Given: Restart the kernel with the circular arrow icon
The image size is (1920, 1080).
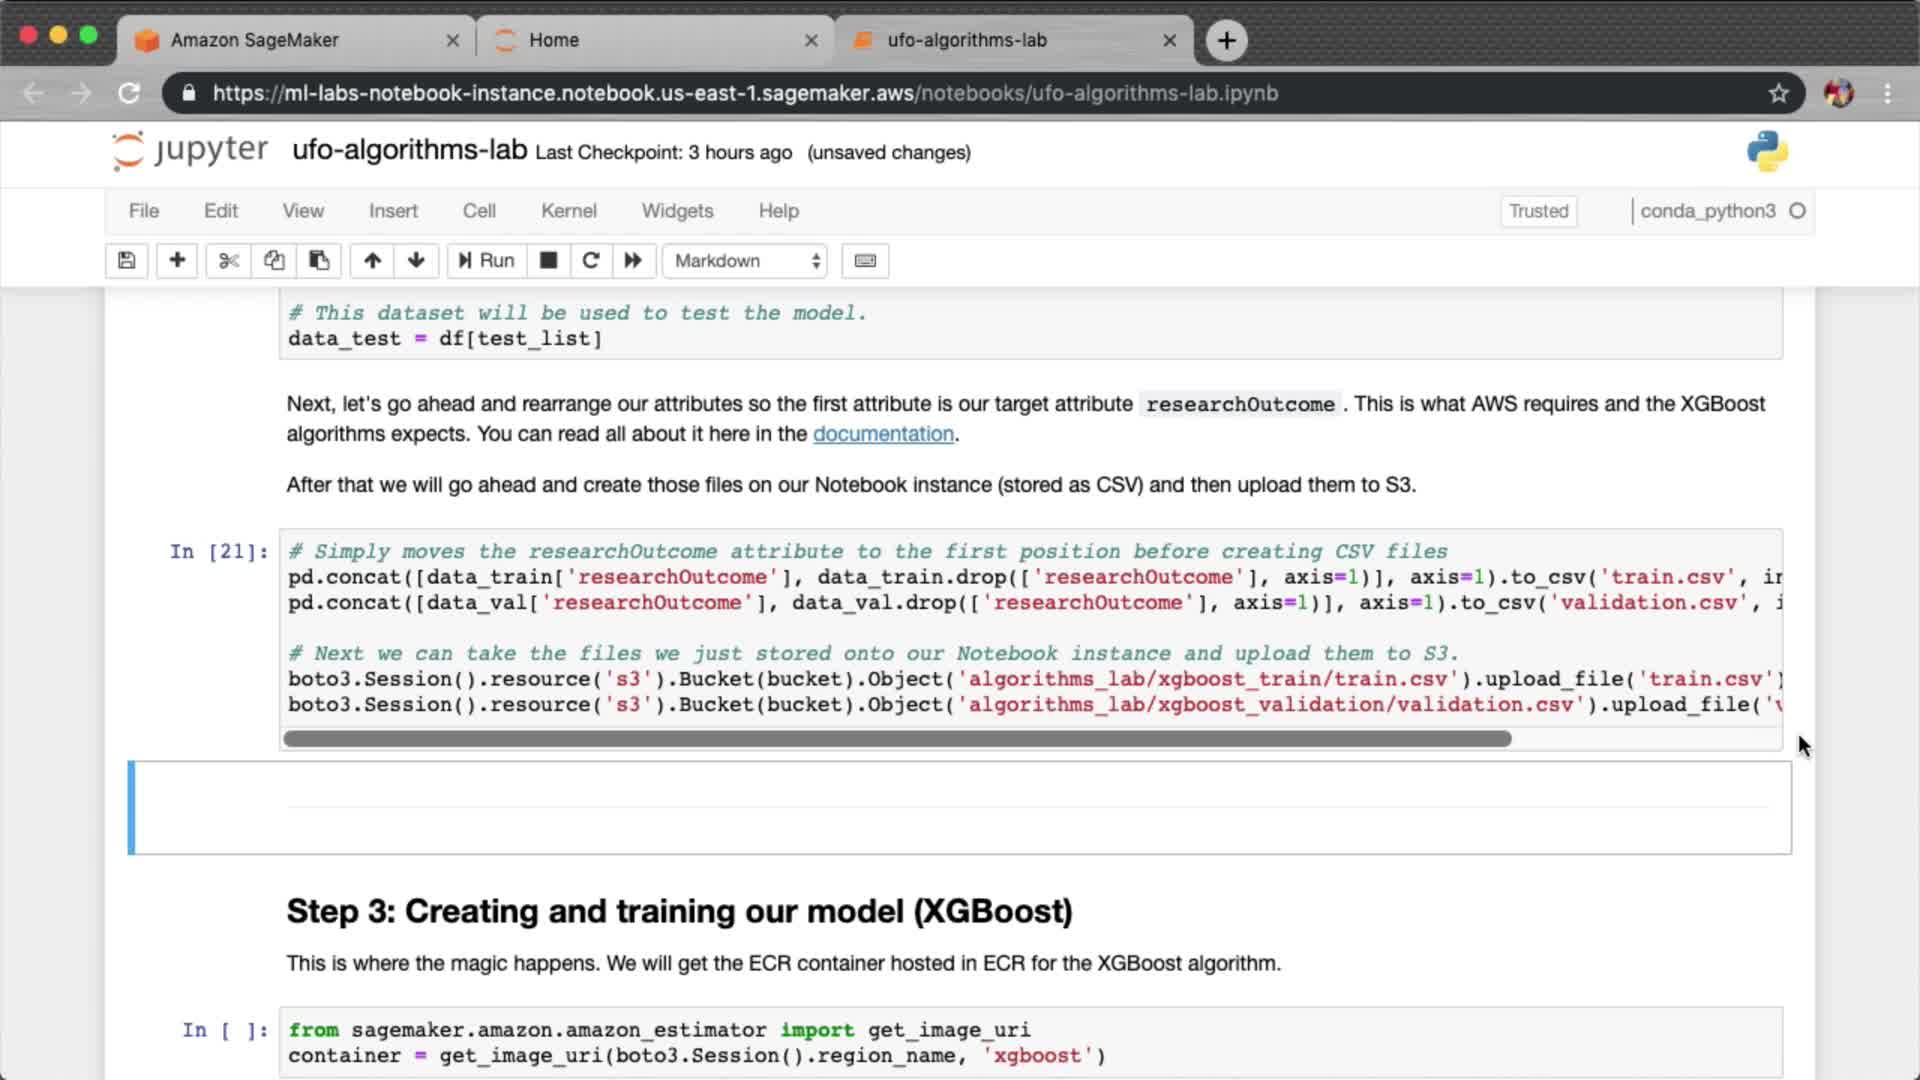Looking at the screenshot, I should [x=591, y=261].
